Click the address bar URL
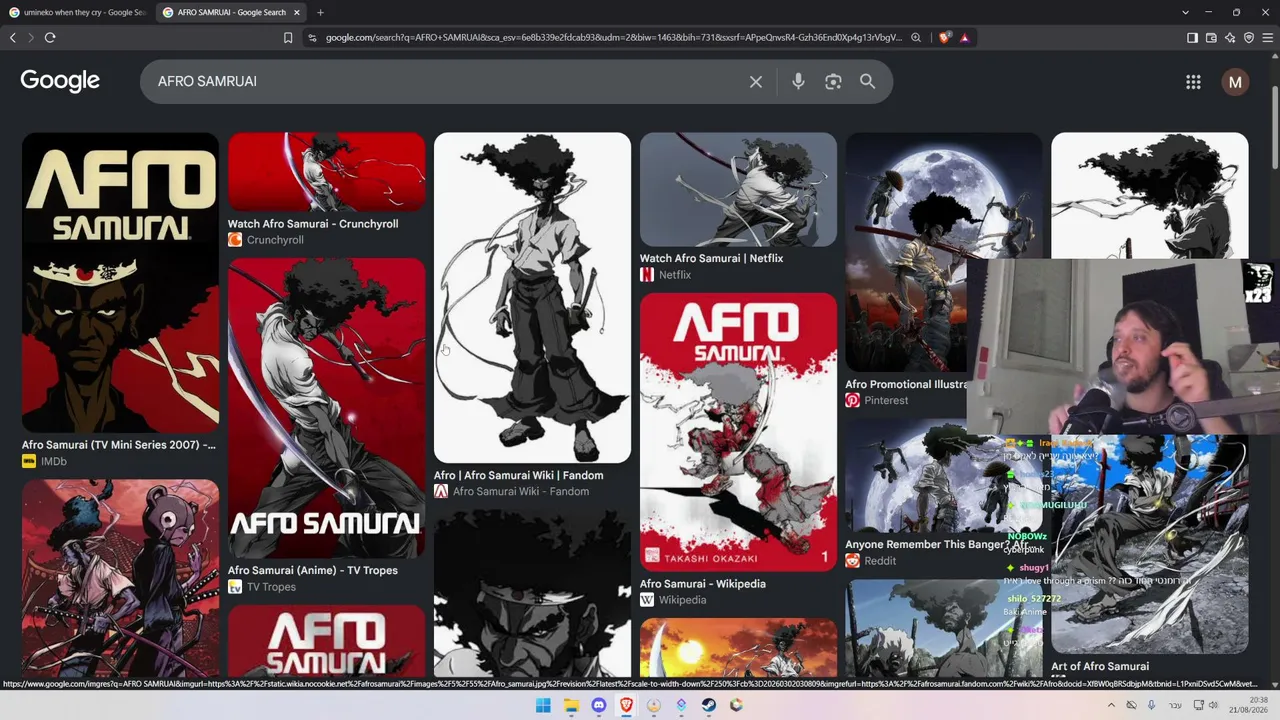The width and height of the screenshot is (1280, 720). tap(613, 38)
